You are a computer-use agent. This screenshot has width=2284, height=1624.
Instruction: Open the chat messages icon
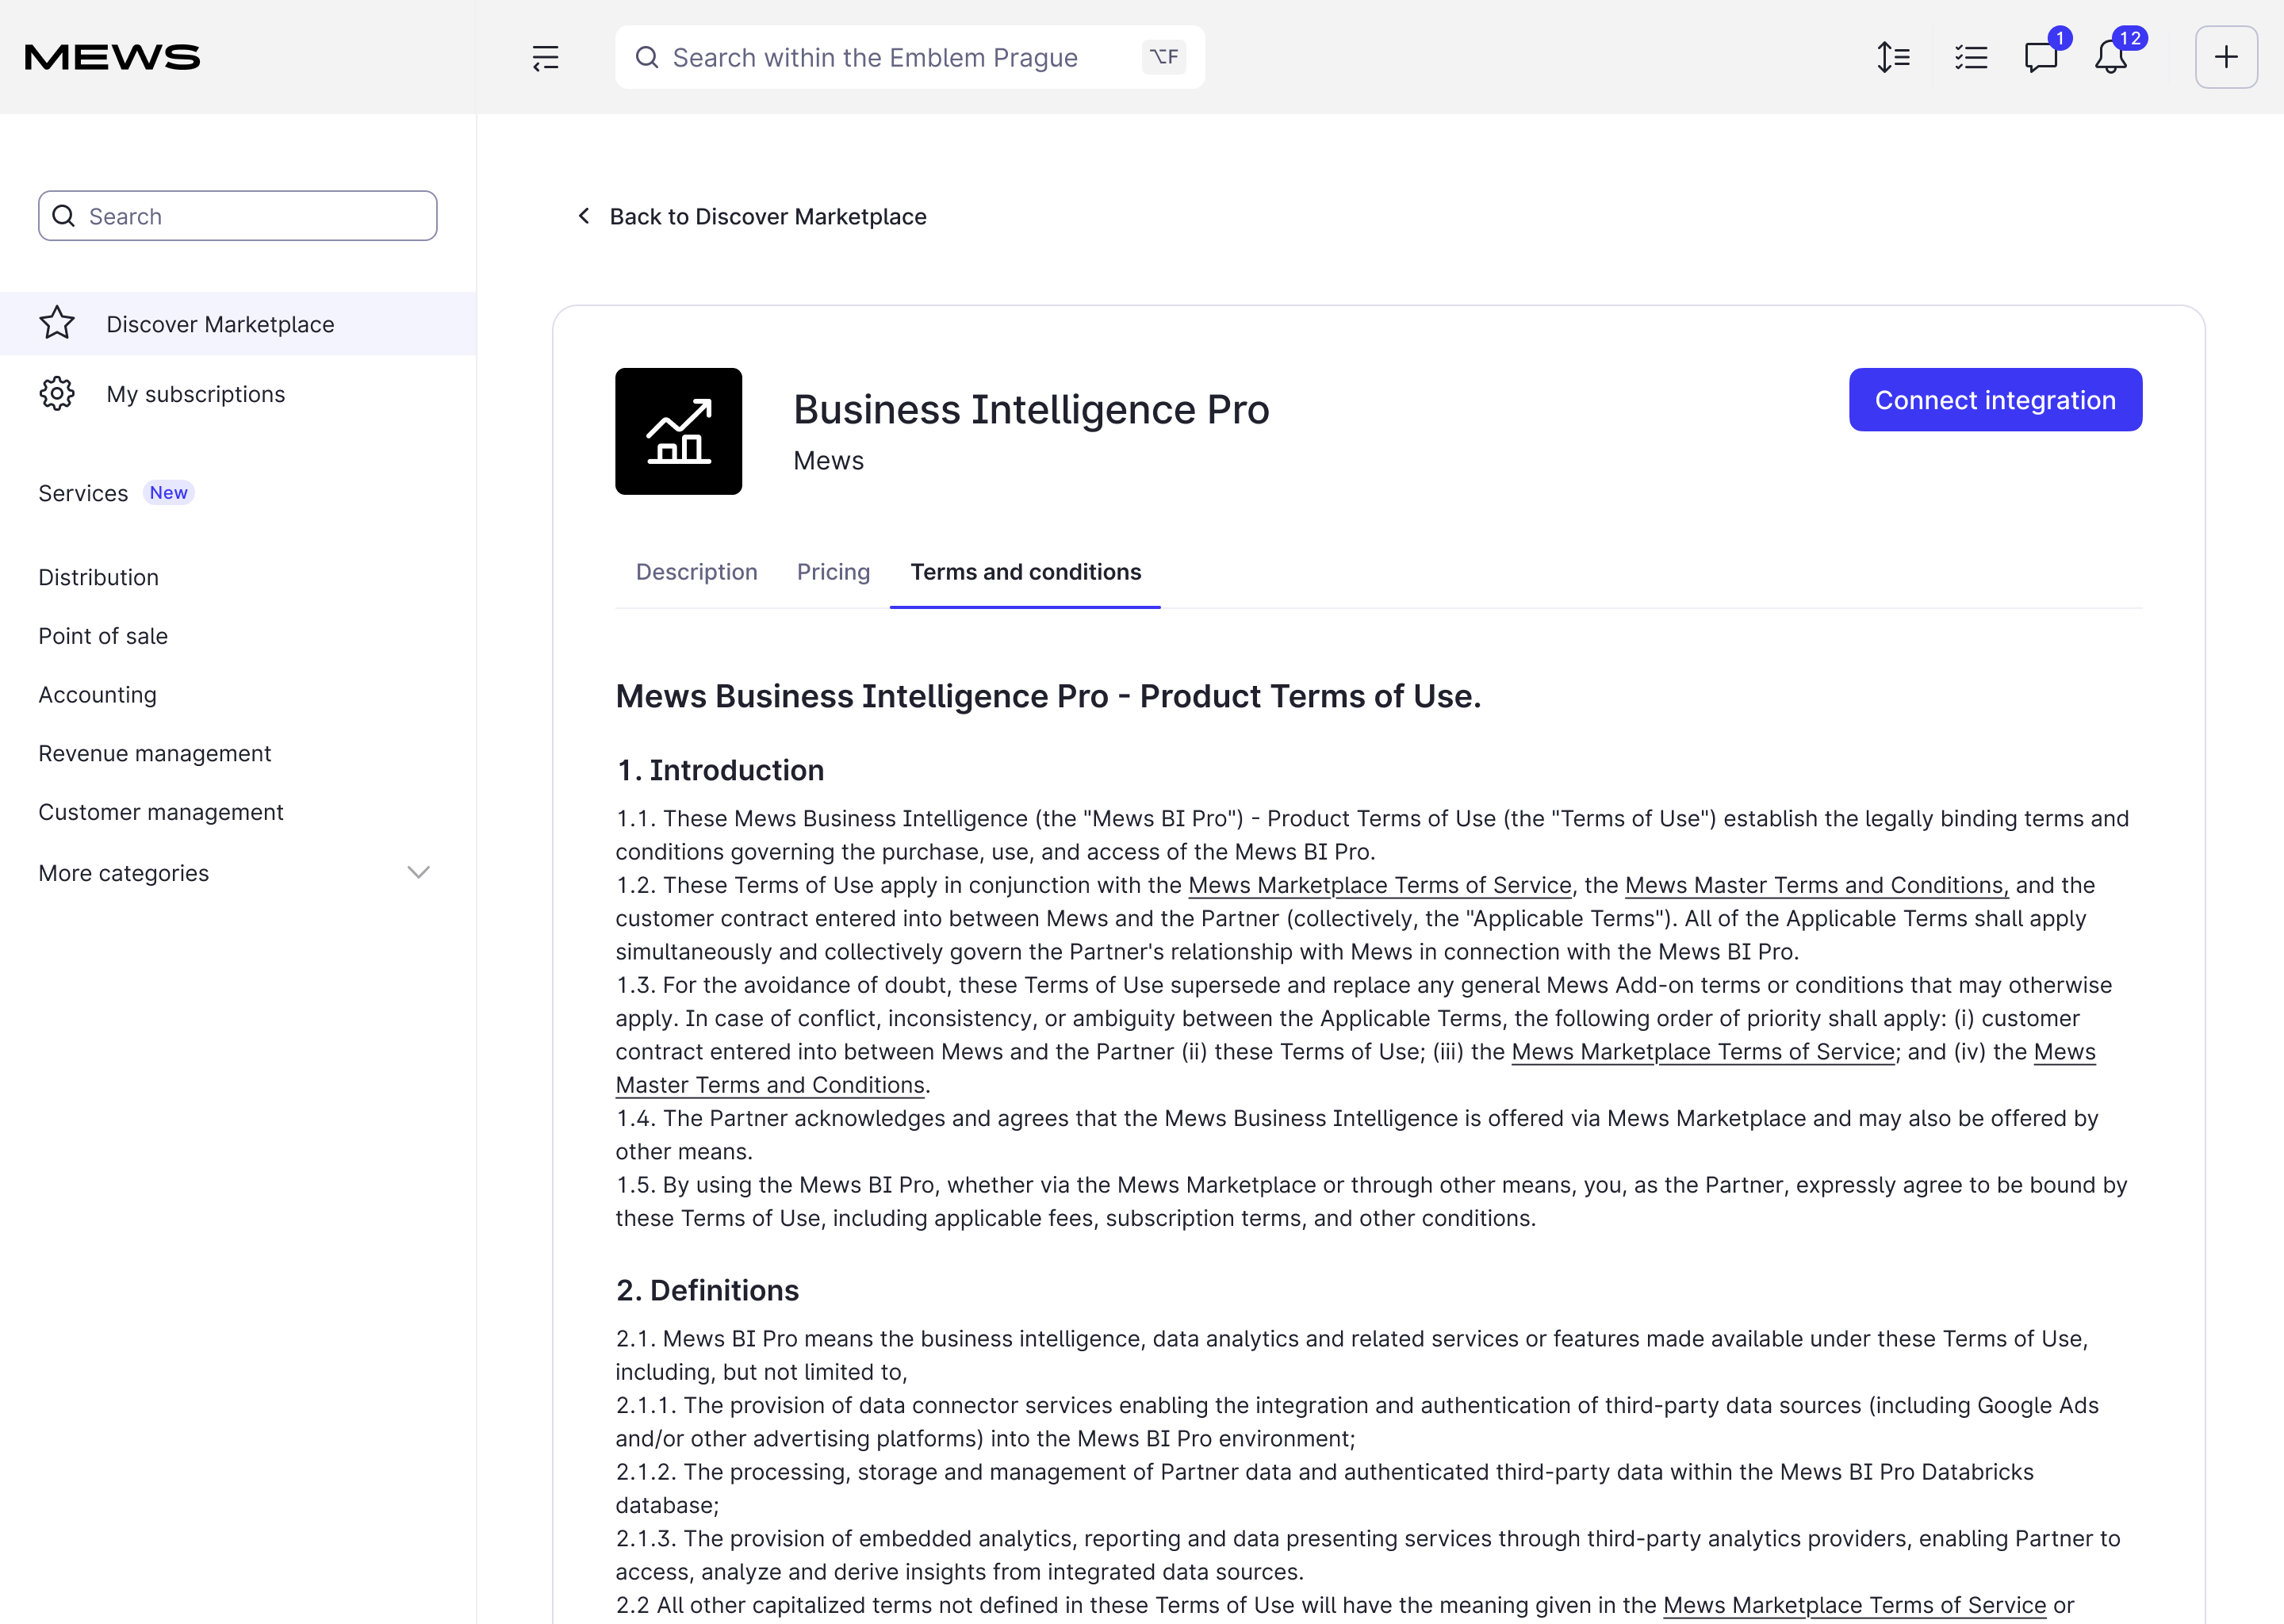2041,57
